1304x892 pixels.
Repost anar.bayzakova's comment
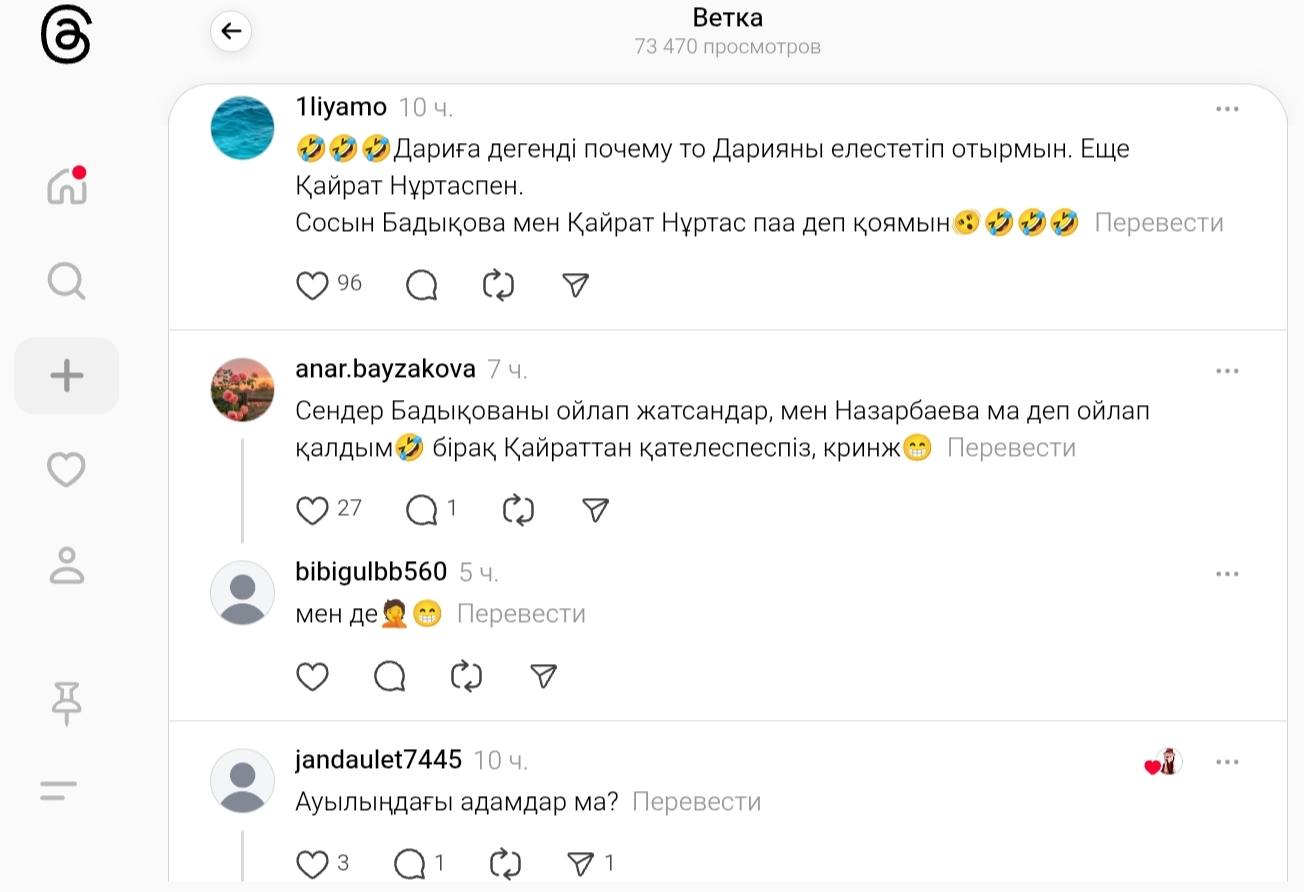[518, 510]
